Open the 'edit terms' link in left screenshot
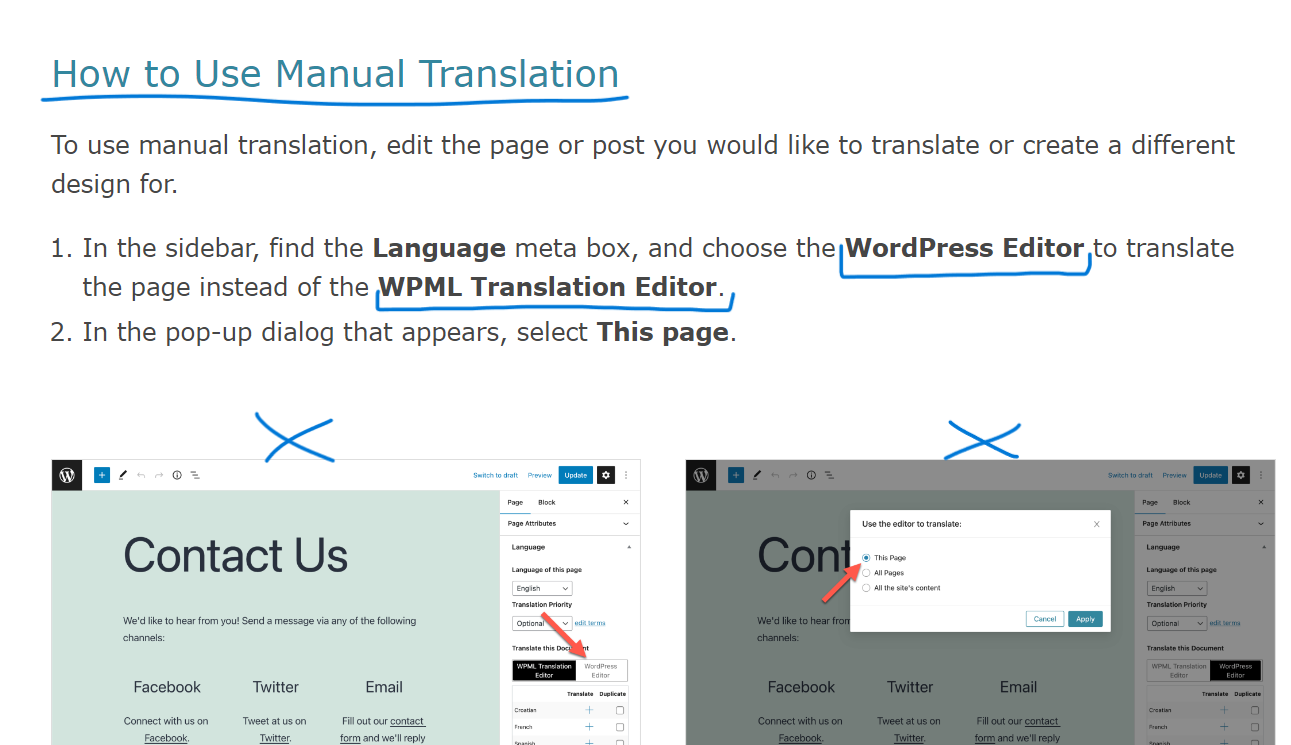Screen dimensions: 1291x745 coord(590,623)
